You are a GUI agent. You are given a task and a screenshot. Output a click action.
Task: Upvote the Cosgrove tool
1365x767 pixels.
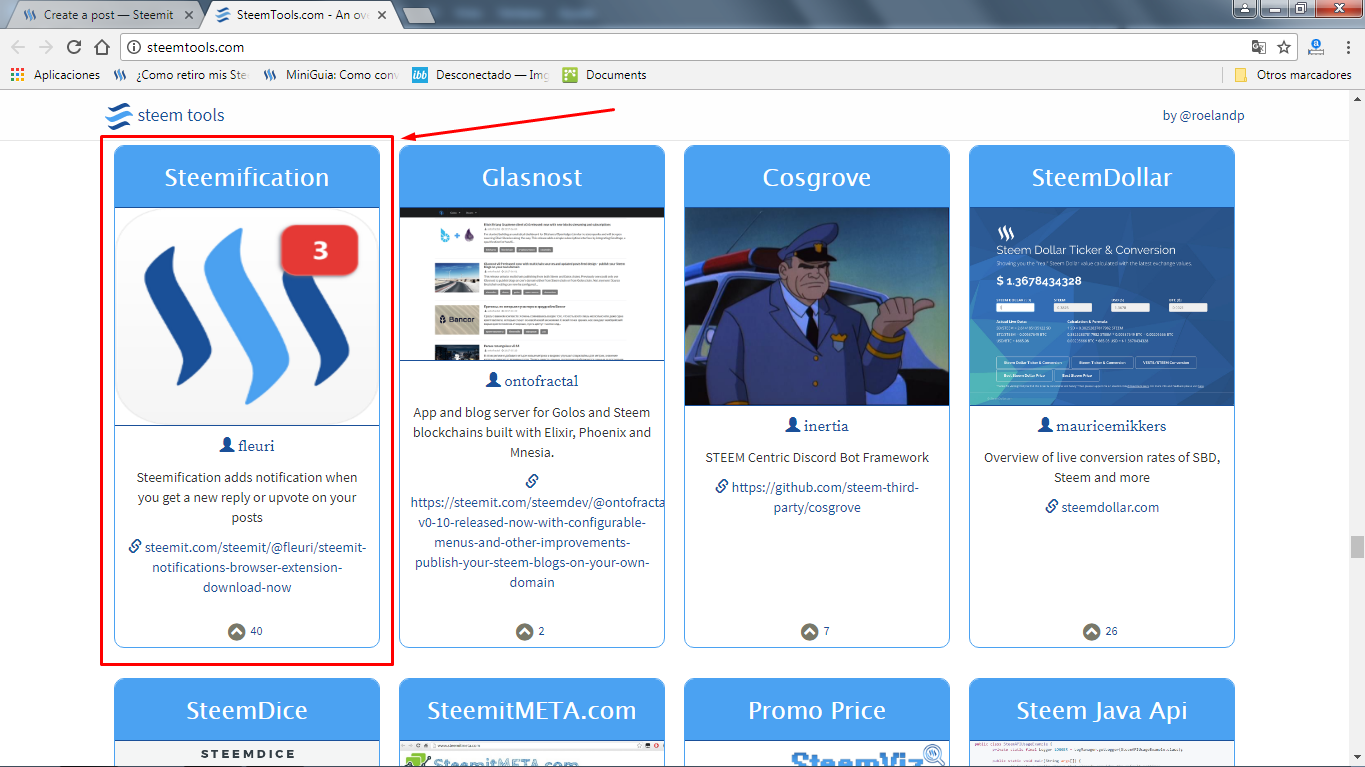click(x=809, y=631)
